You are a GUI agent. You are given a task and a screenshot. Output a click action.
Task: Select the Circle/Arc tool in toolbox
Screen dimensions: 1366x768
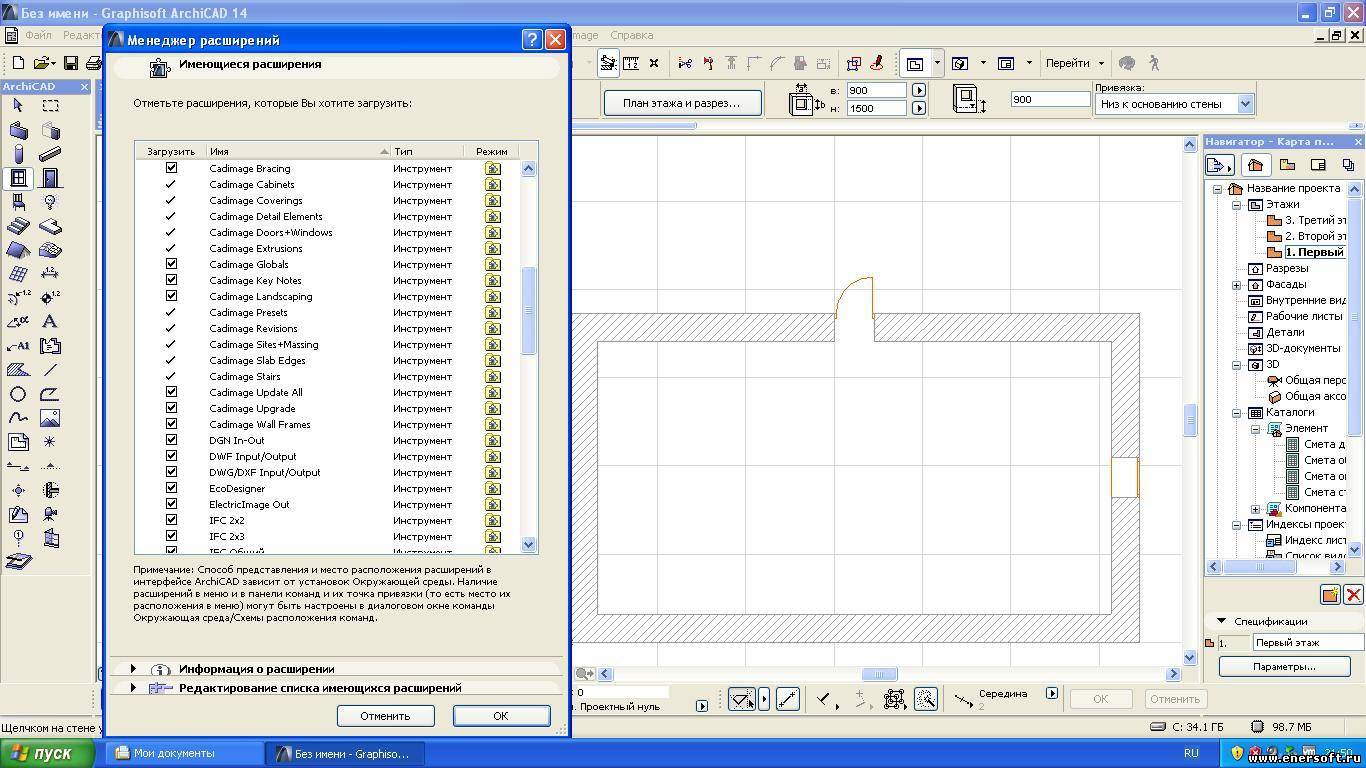point(18,394)
